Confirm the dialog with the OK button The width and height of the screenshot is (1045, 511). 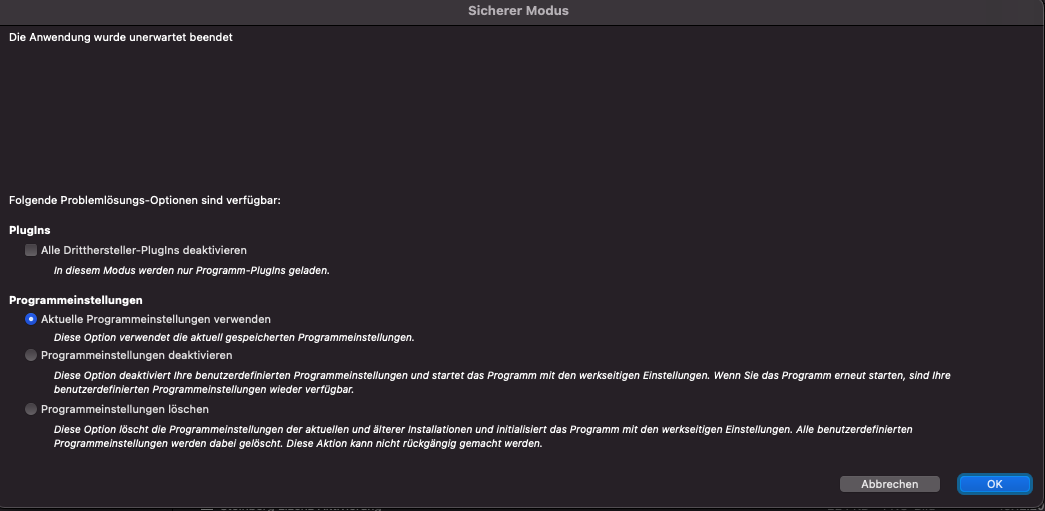(x=994, y=484)
